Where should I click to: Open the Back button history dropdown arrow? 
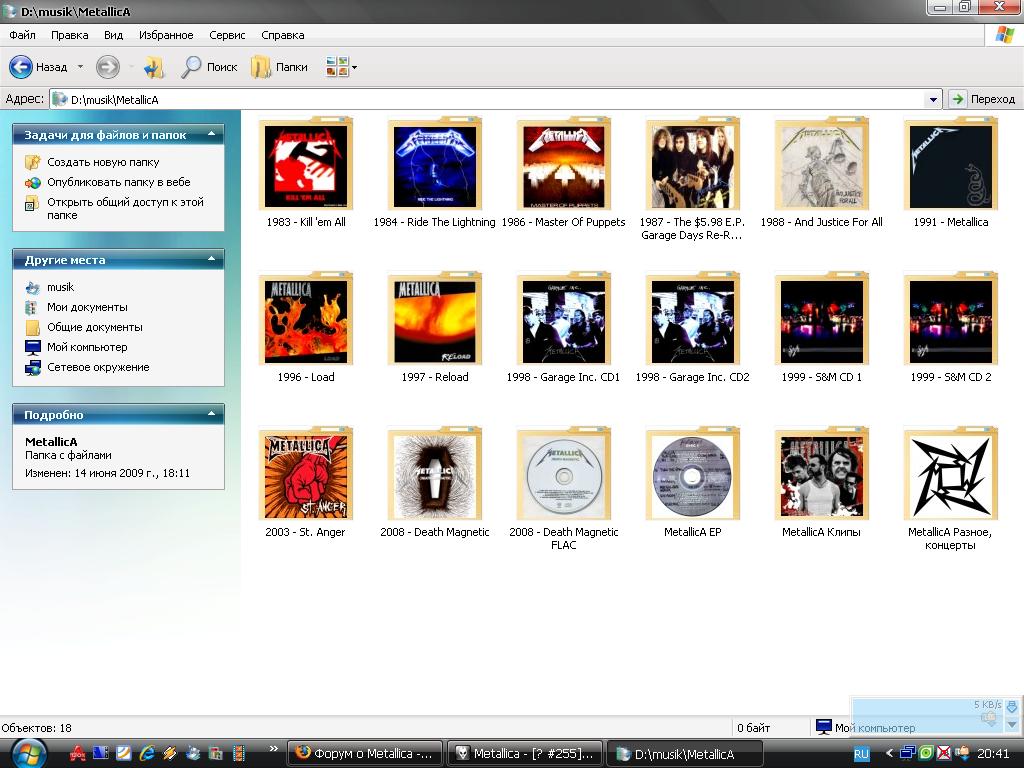80,68
